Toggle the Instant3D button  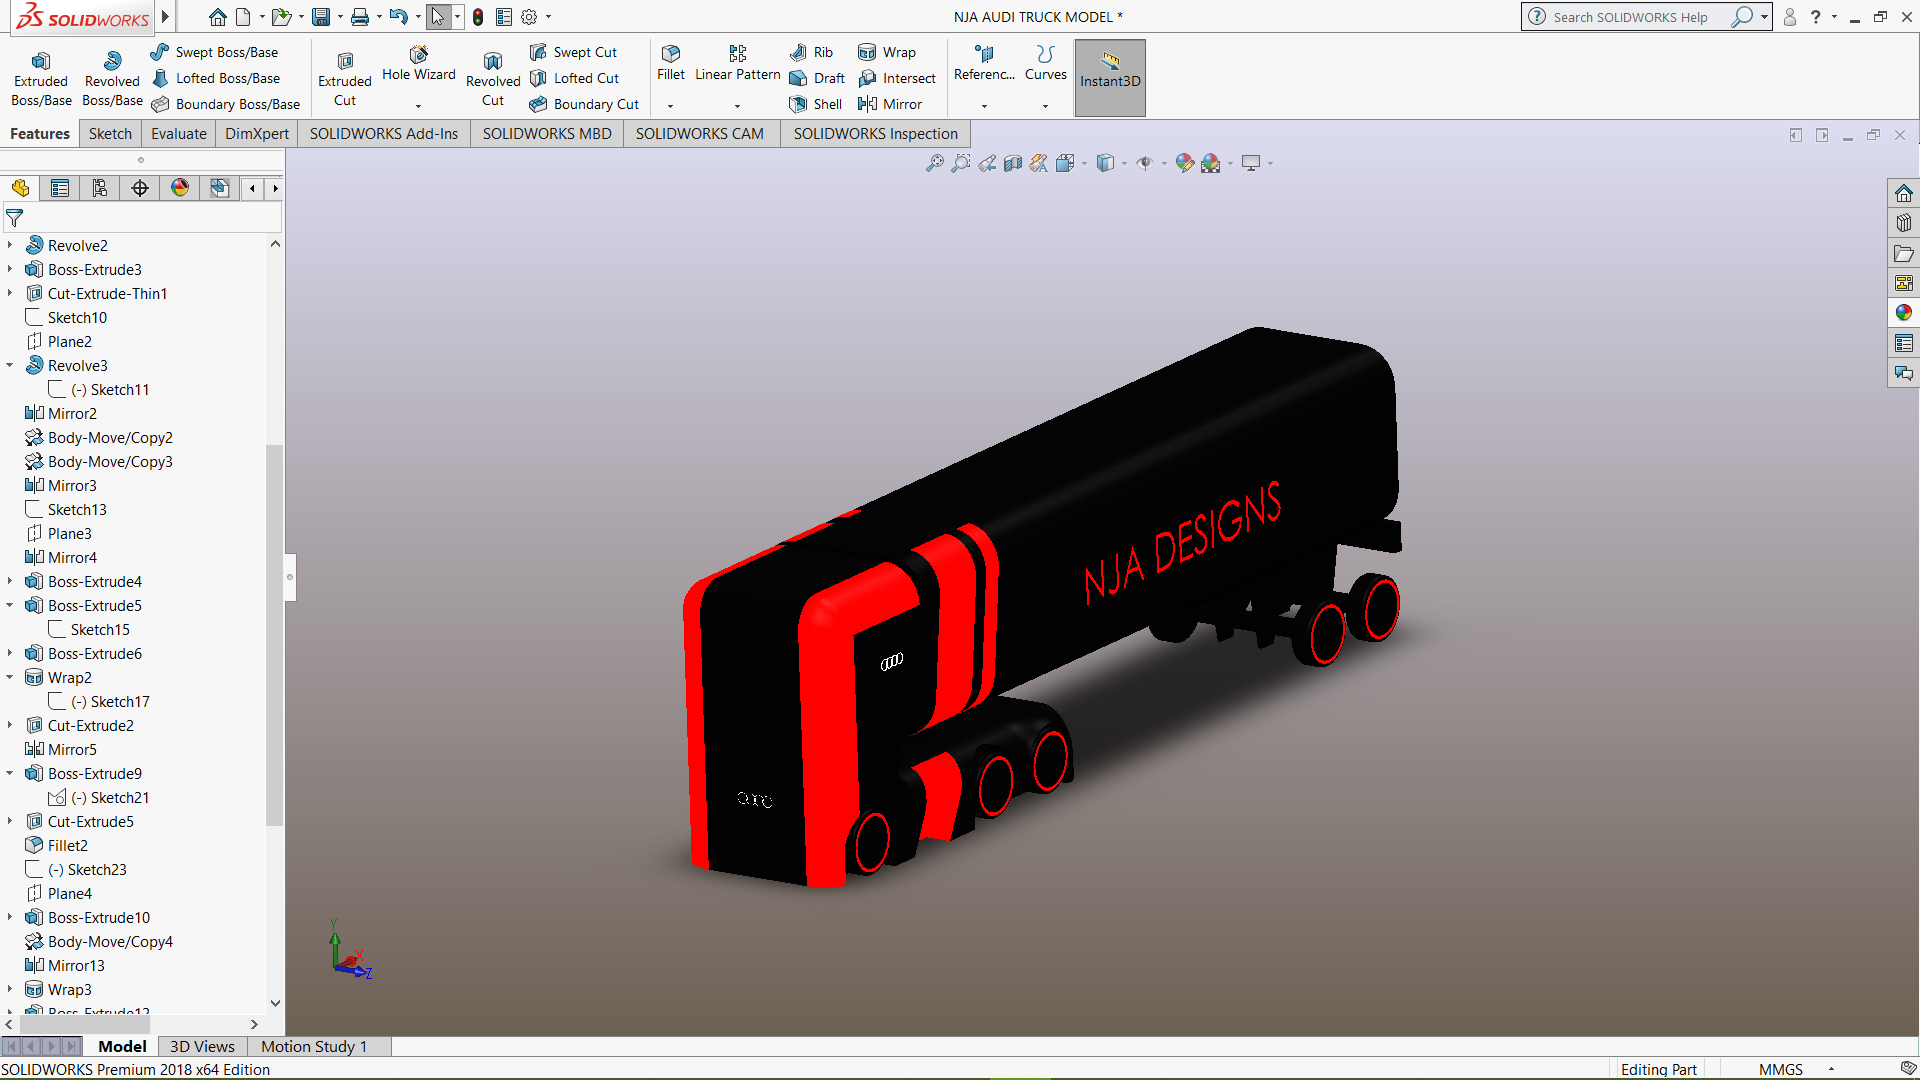[1110, 78]
